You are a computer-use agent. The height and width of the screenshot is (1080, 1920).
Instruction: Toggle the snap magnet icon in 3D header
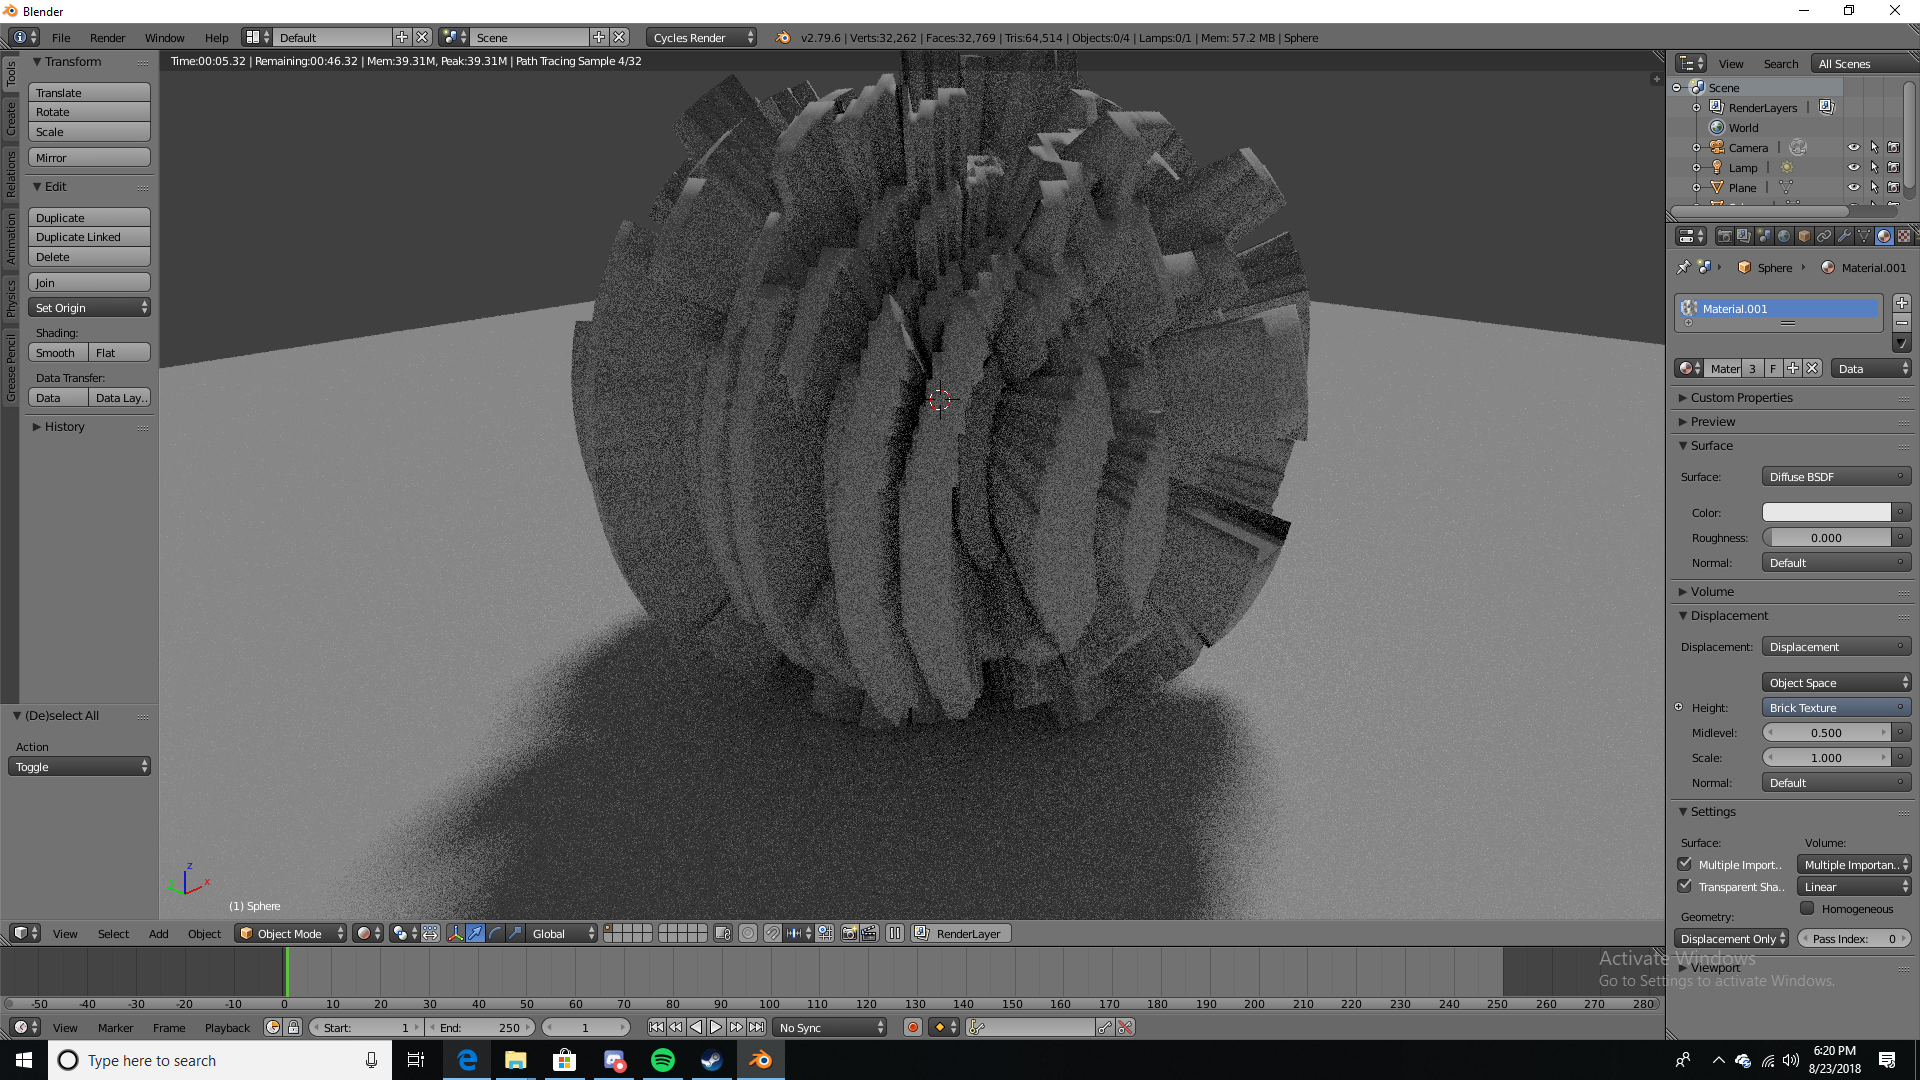[x=772, y=933]
